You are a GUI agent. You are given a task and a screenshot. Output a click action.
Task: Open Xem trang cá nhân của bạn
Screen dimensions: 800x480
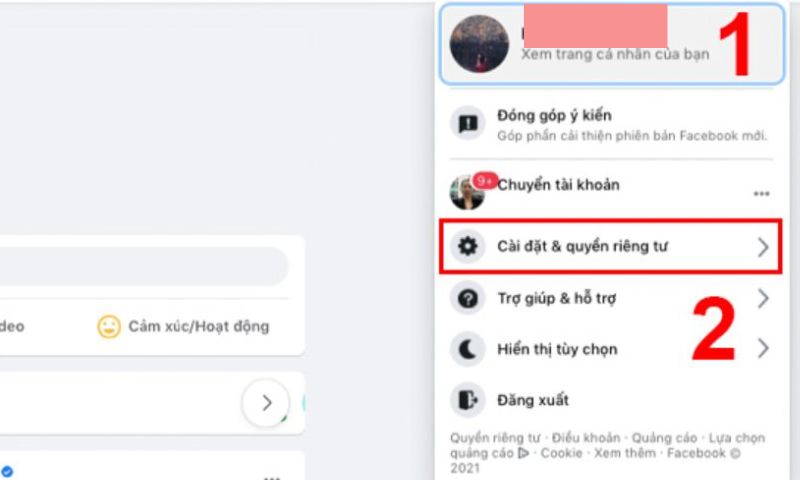(615, 54)
